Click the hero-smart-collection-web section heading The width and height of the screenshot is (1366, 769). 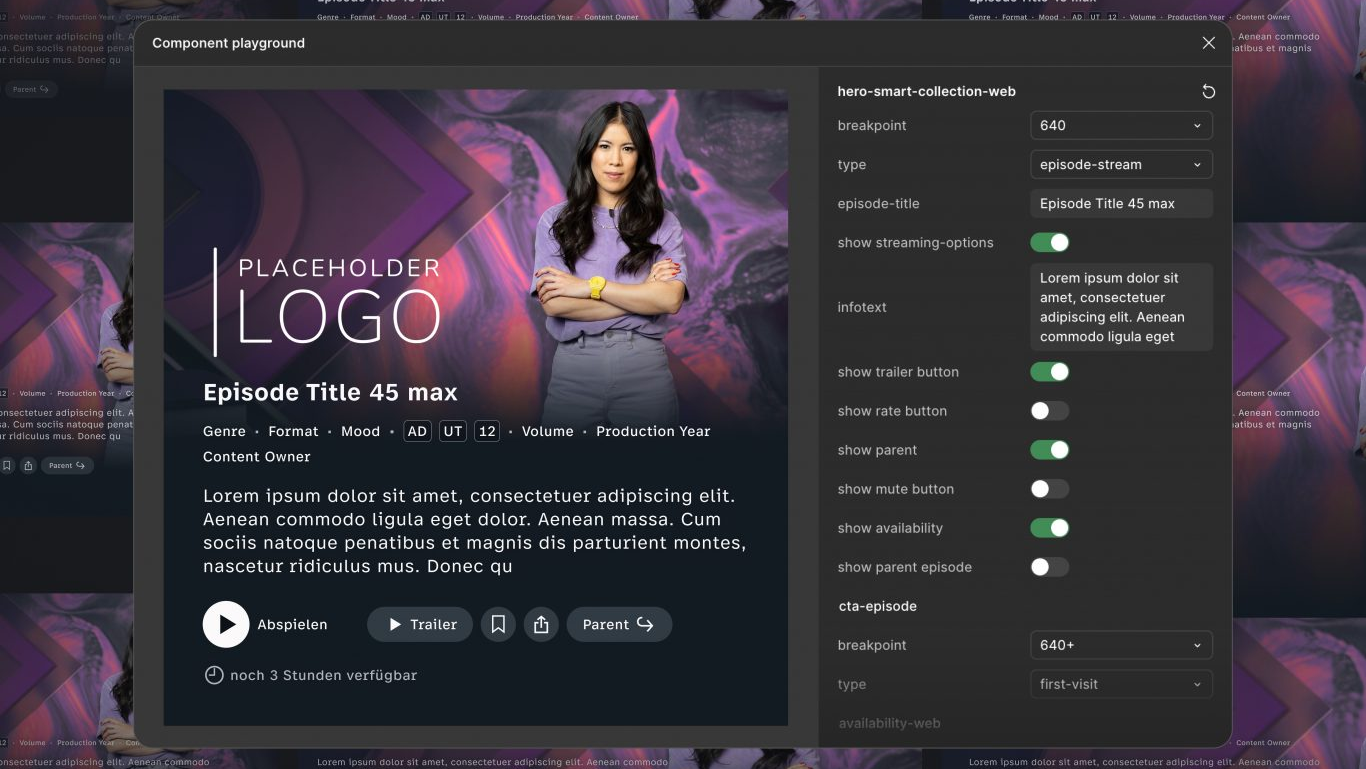[x=926, y=91]
